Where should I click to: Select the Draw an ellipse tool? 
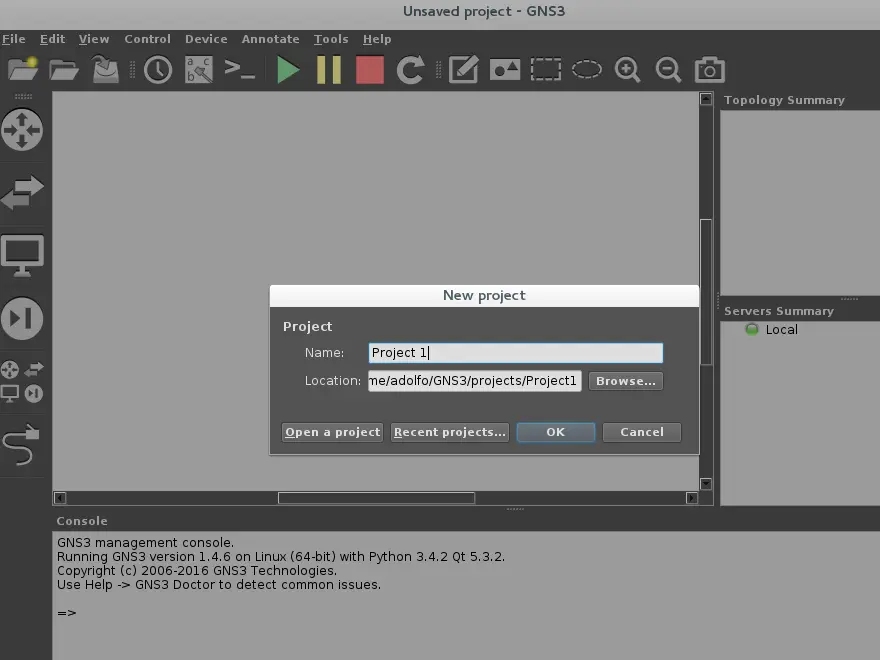click(x=586, y=70)
